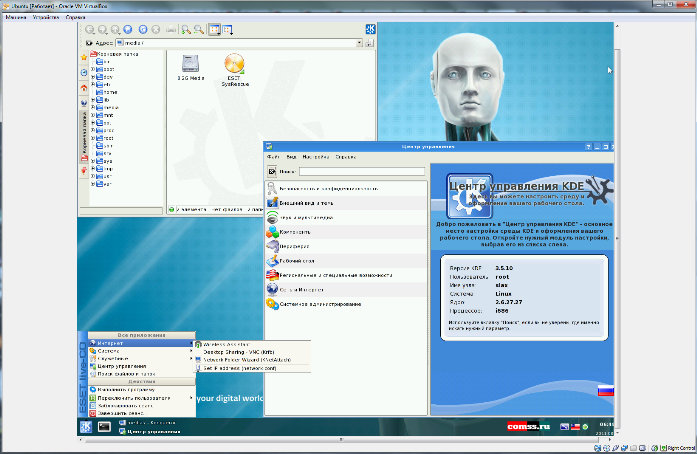Open the address bar history dropdown

coord(359,43)
